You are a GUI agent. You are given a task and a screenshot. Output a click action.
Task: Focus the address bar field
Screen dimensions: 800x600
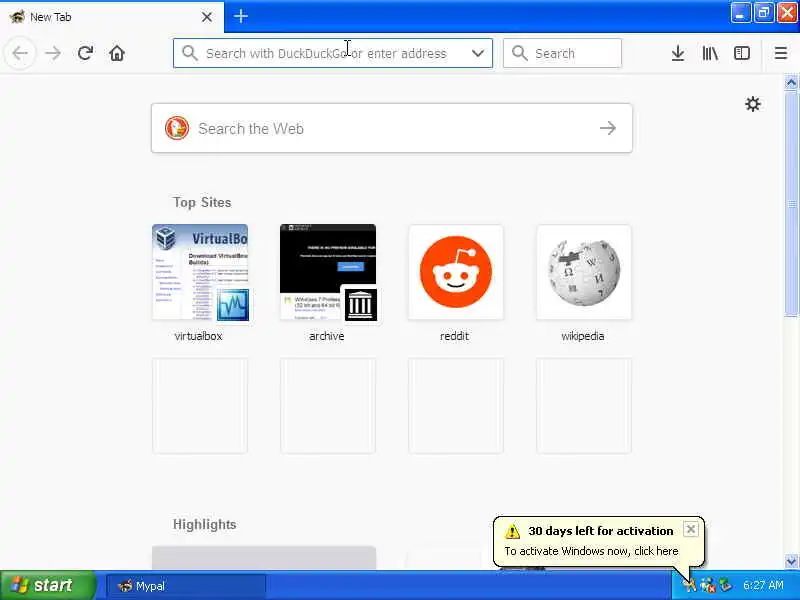pos(333,53)
